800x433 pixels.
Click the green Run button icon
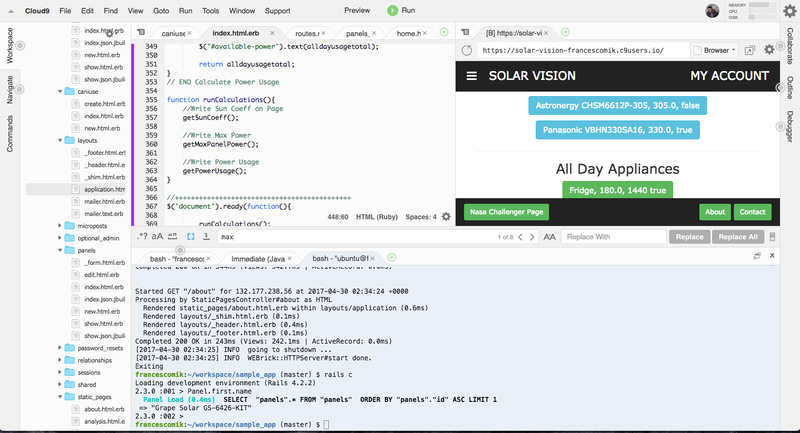pyautogui.click(x=392, y=10)
